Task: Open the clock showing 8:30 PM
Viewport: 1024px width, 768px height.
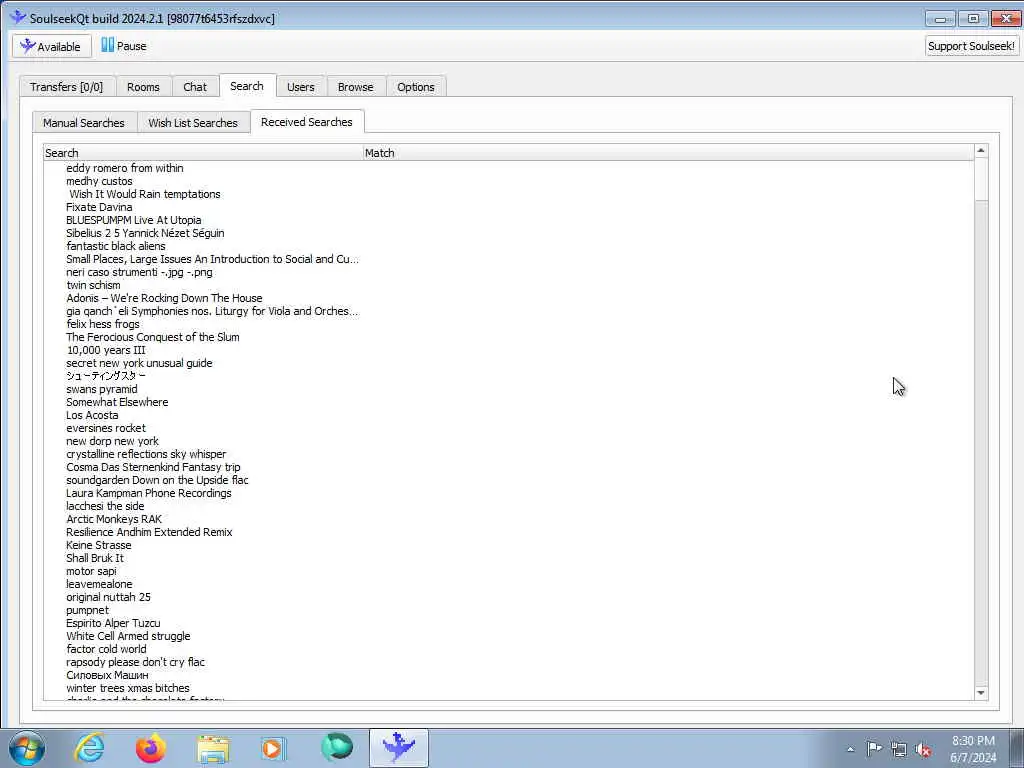Action: (x=973, y=749)
